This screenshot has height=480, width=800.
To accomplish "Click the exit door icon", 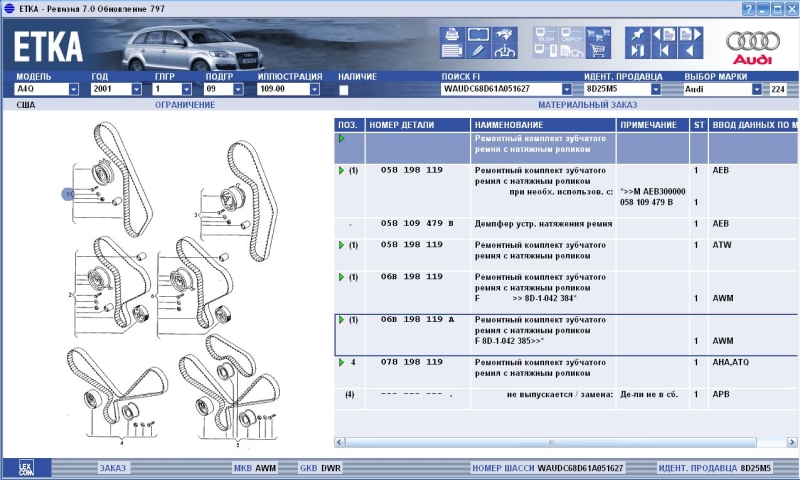I will point(638,51).
